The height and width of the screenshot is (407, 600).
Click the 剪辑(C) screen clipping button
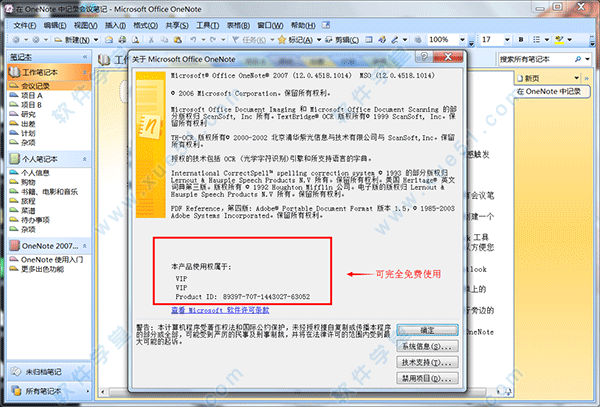coord(342,40)
